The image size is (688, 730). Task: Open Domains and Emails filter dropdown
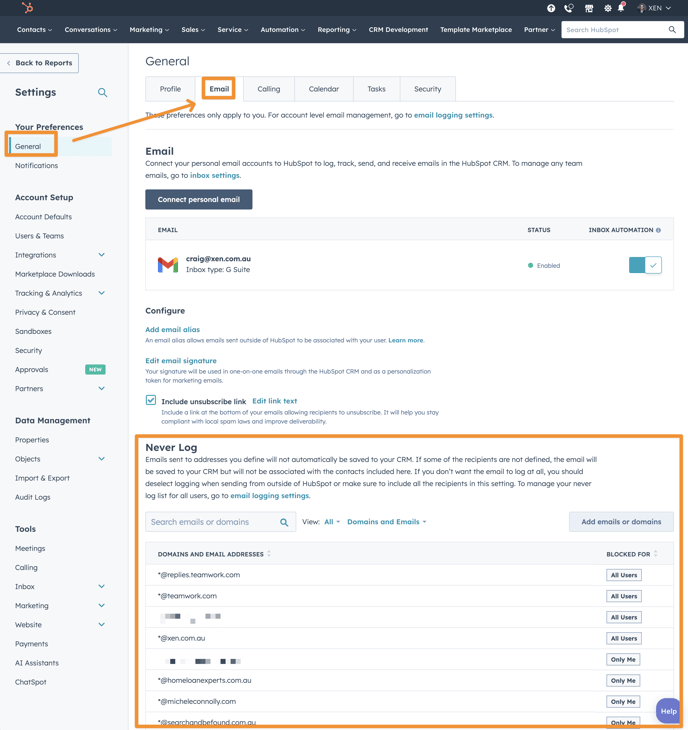tap(386, 522)
